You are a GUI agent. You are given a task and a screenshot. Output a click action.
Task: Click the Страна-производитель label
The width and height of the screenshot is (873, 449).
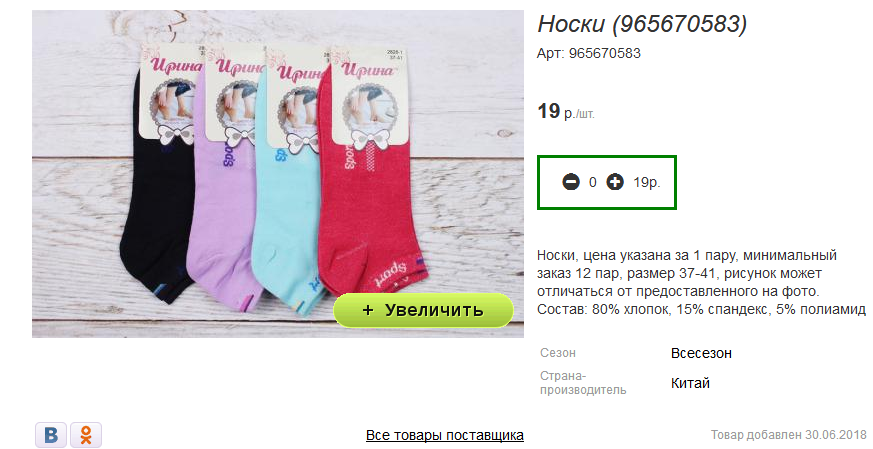click(583, 383)
